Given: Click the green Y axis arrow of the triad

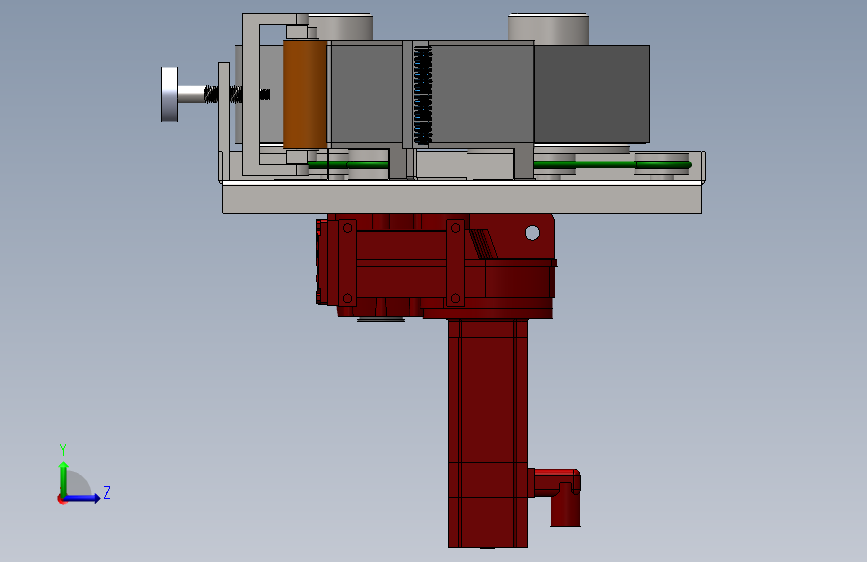Looking at the screenshot, I should click(x=64, y=478).
